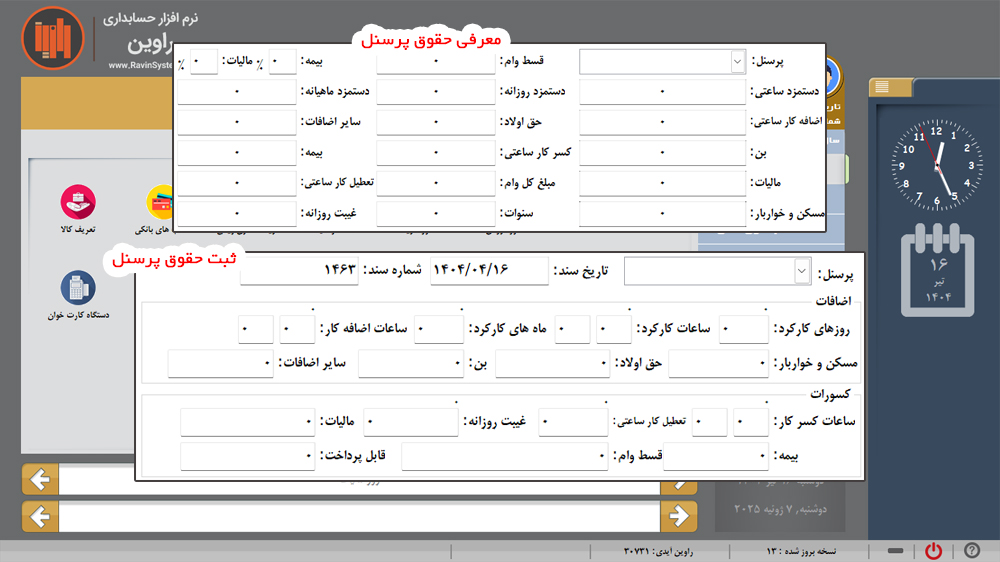Open the card reader device (دستگاه کارت خوان) icon
The height and width of the screenshot is (562, 1000).
[78, 288]
